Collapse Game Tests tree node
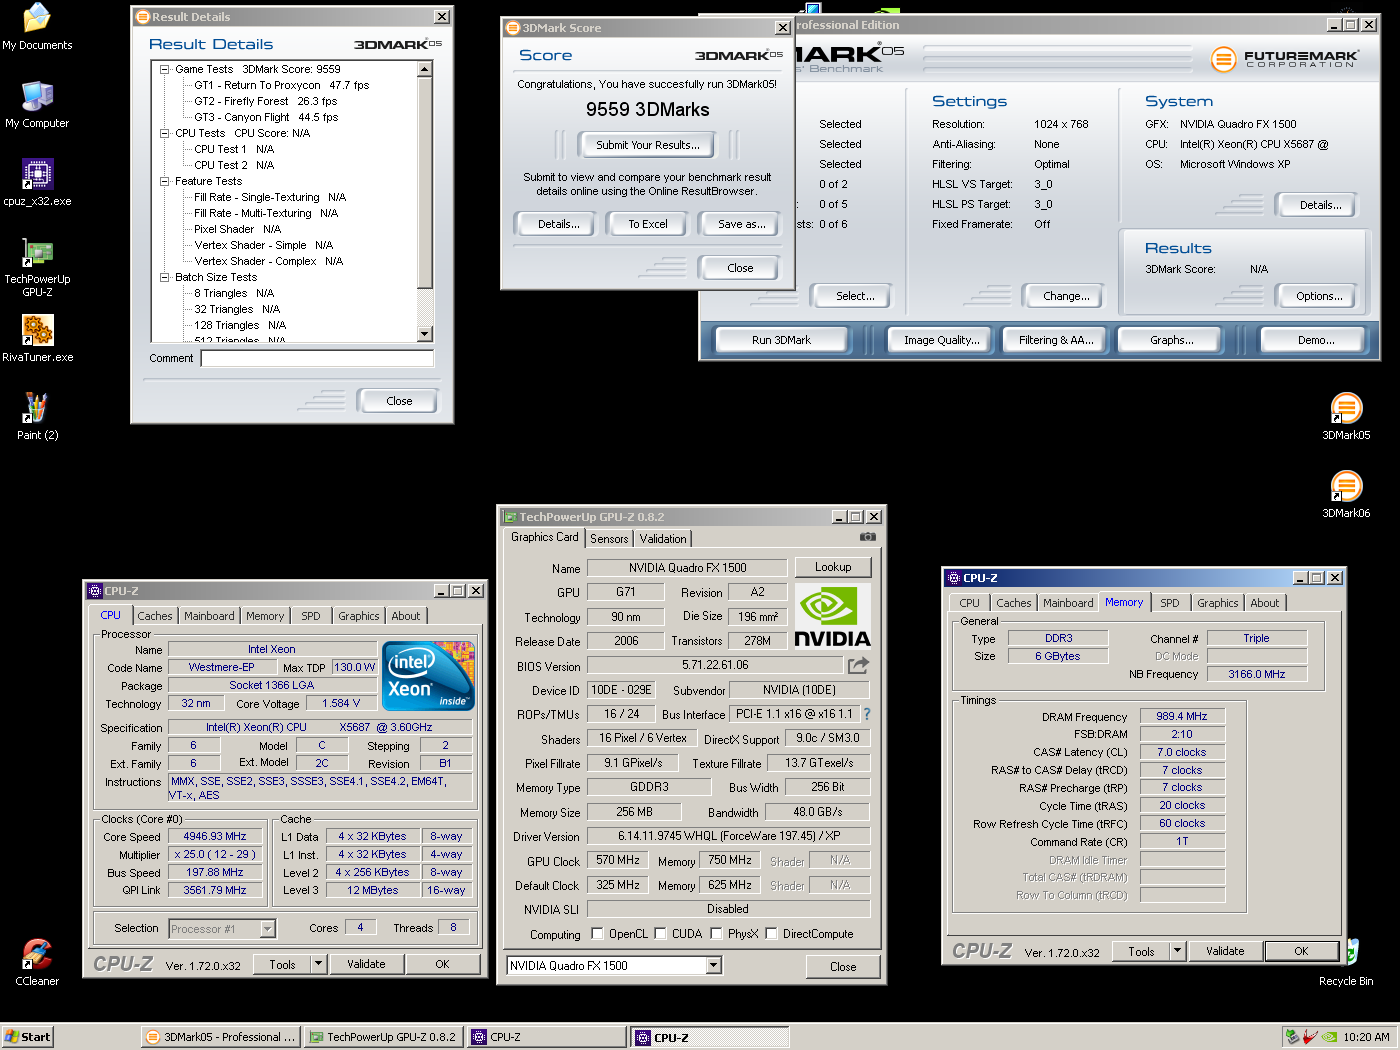This screenshot has width=1400, height=1050. pos(165,69)
